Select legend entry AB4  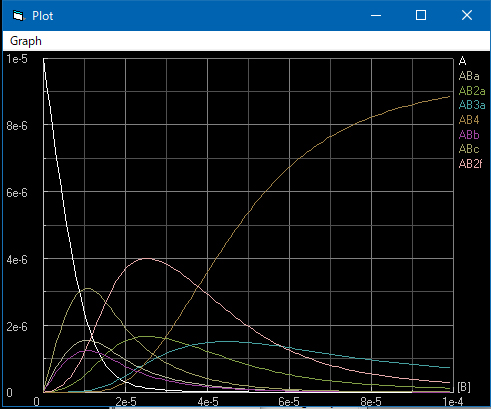(x=469, y=120)
